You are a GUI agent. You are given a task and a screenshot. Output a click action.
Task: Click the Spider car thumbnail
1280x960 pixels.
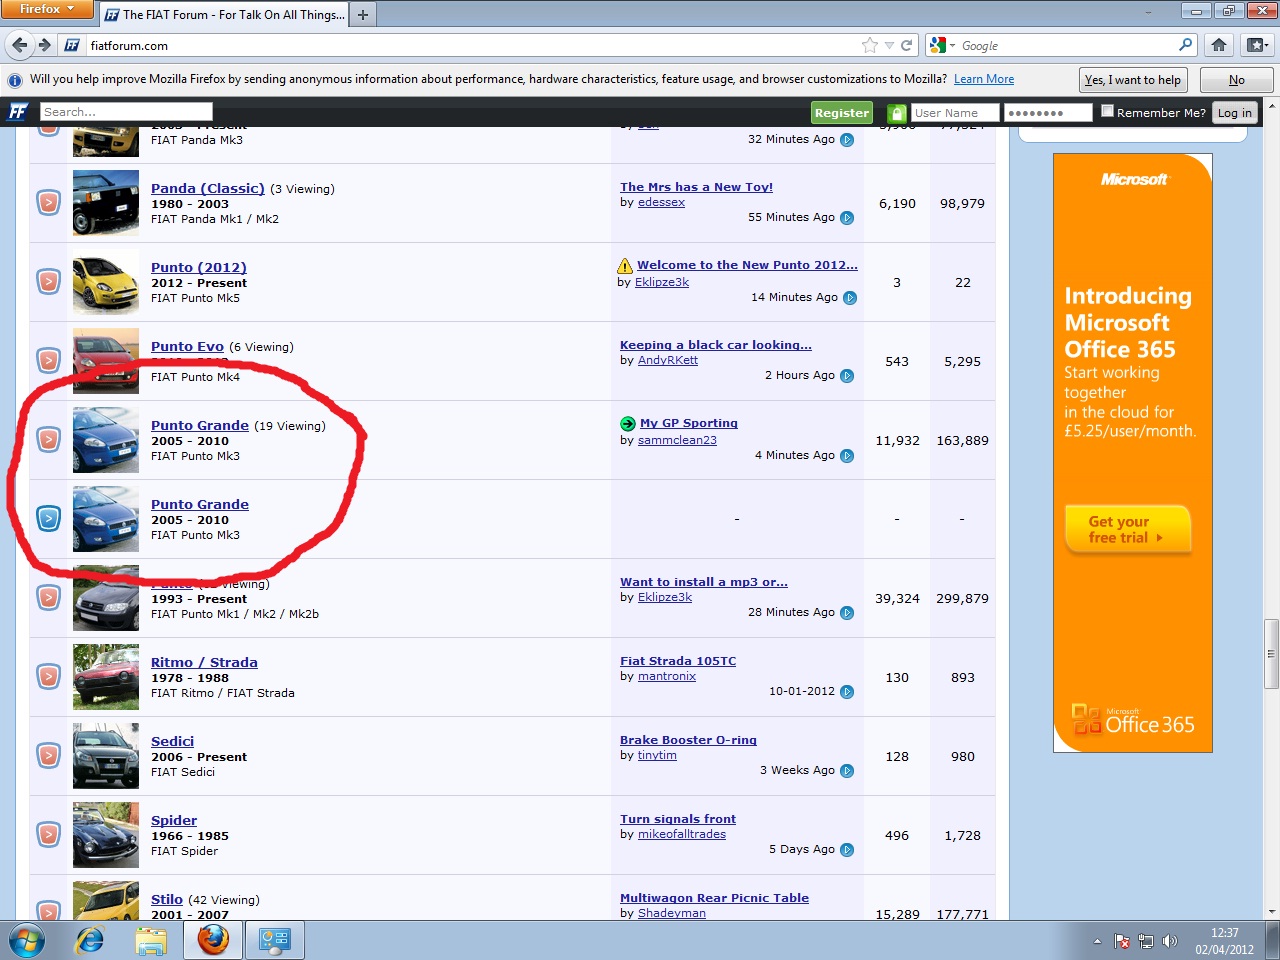pos(106,834)
